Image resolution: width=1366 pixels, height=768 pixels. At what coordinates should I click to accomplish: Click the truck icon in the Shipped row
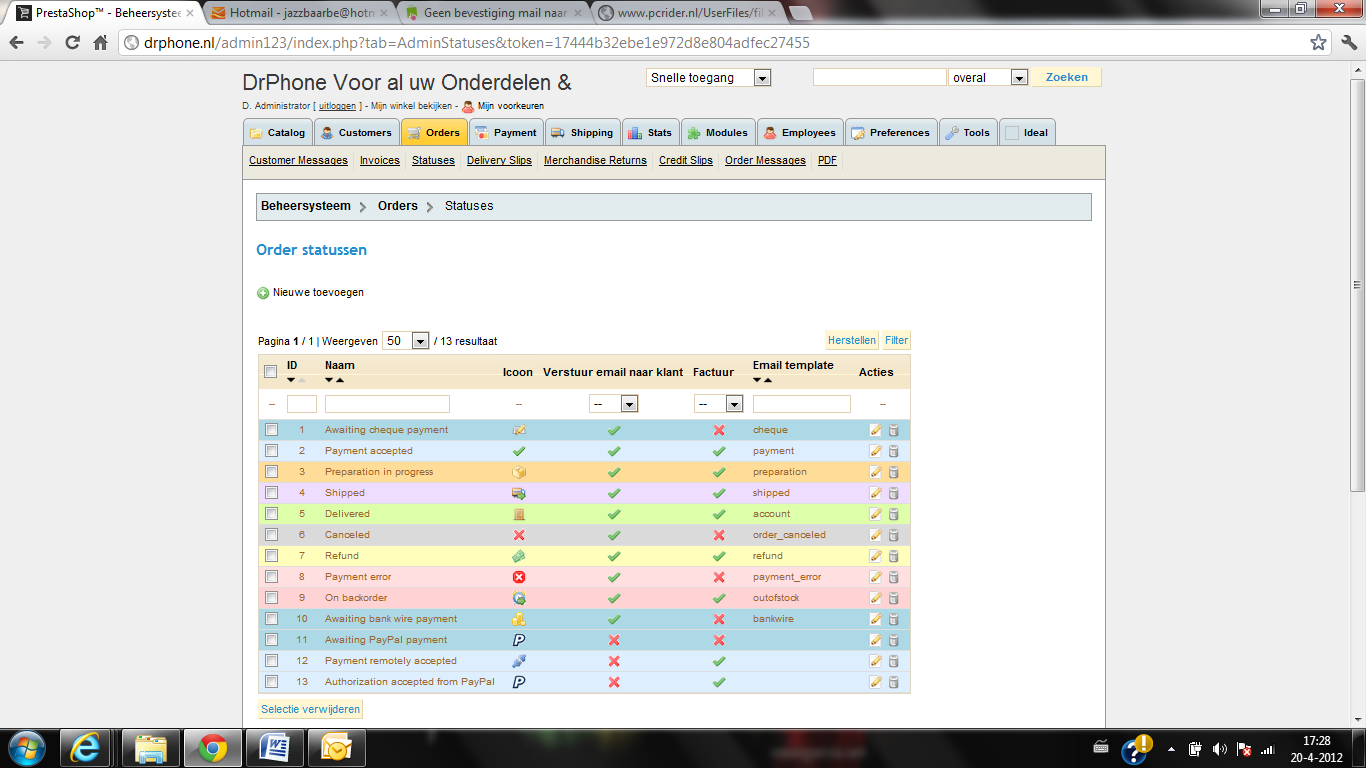click(x=519, y=493)
